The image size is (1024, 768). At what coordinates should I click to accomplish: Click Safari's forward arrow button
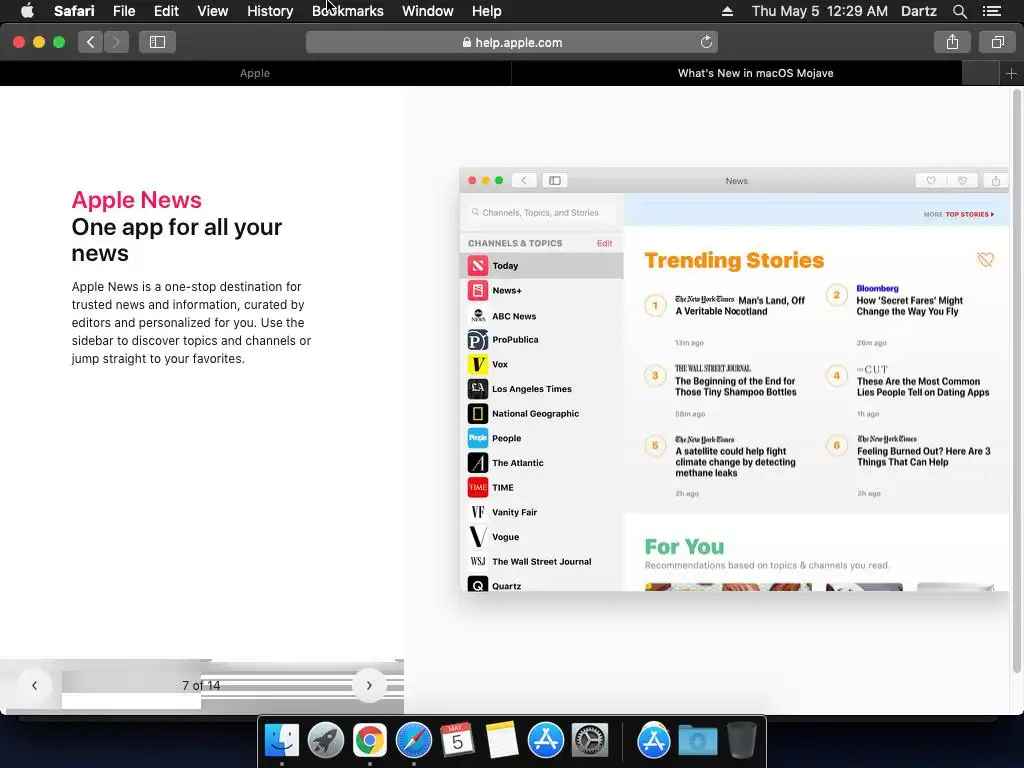[116, 42]
